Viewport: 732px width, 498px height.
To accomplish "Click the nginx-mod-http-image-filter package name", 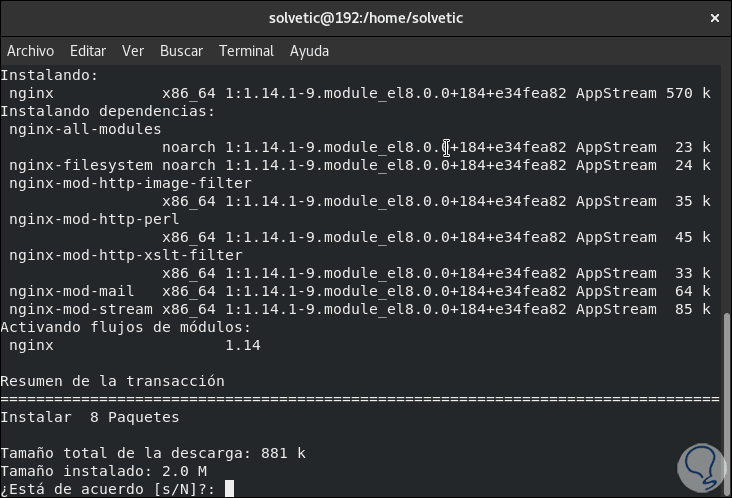I will (130, 183).
